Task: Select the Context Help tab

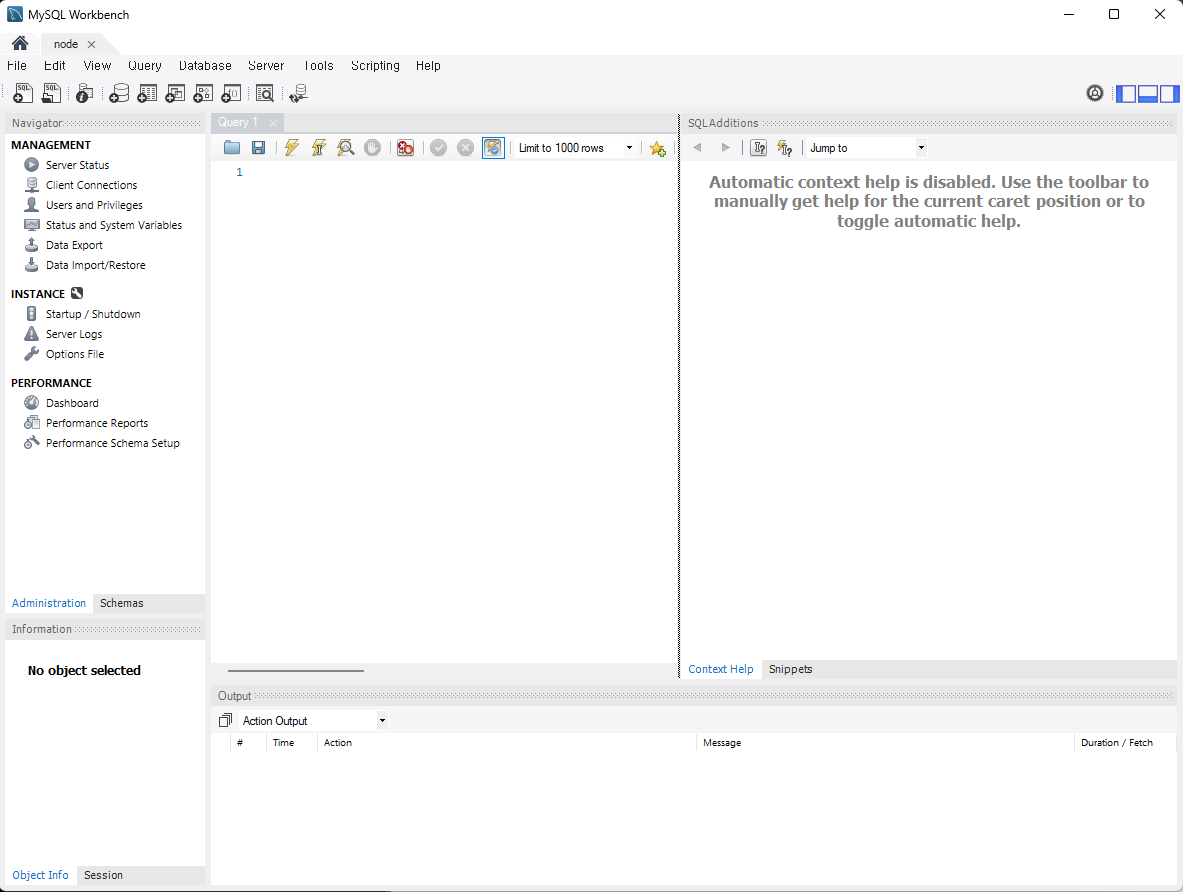Action: 721,669
